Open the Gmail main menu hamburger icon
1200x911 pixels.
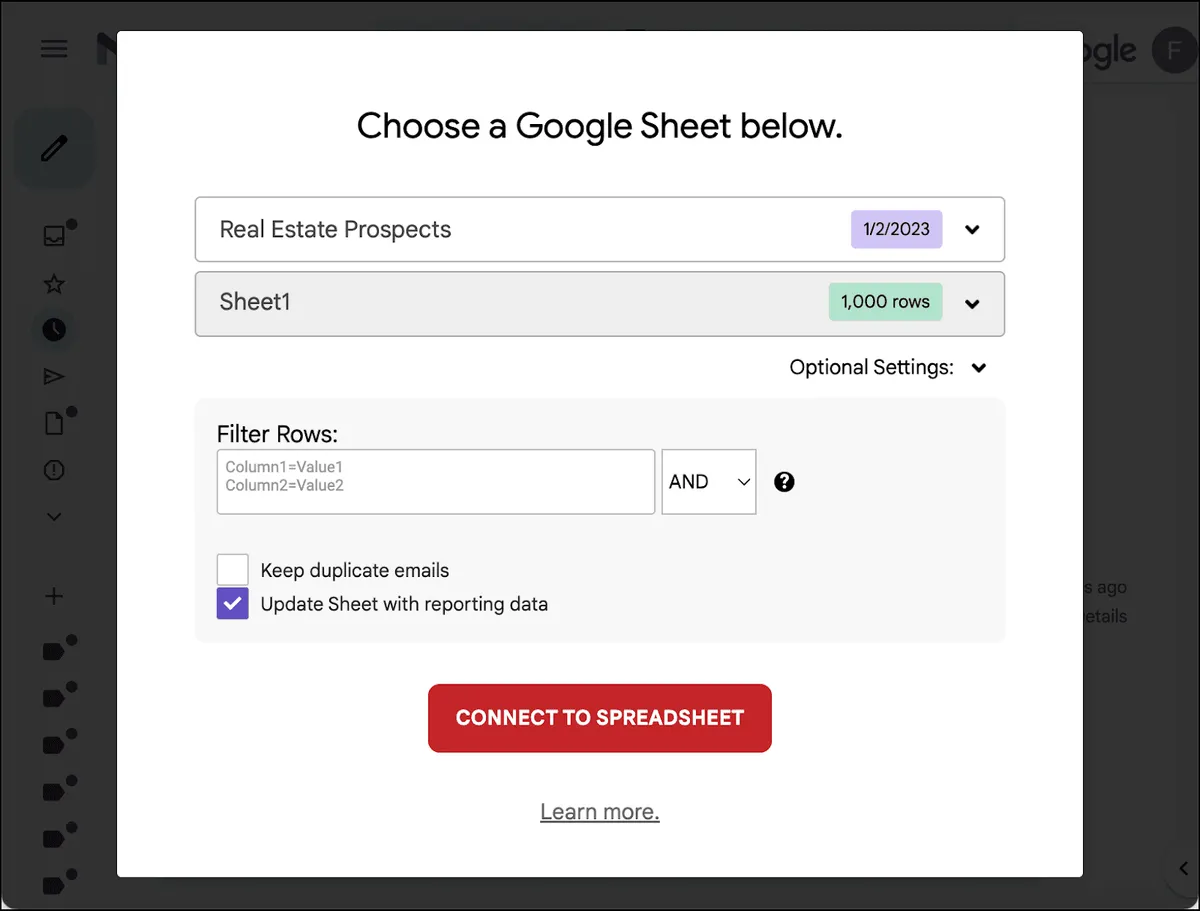point(54,48)
